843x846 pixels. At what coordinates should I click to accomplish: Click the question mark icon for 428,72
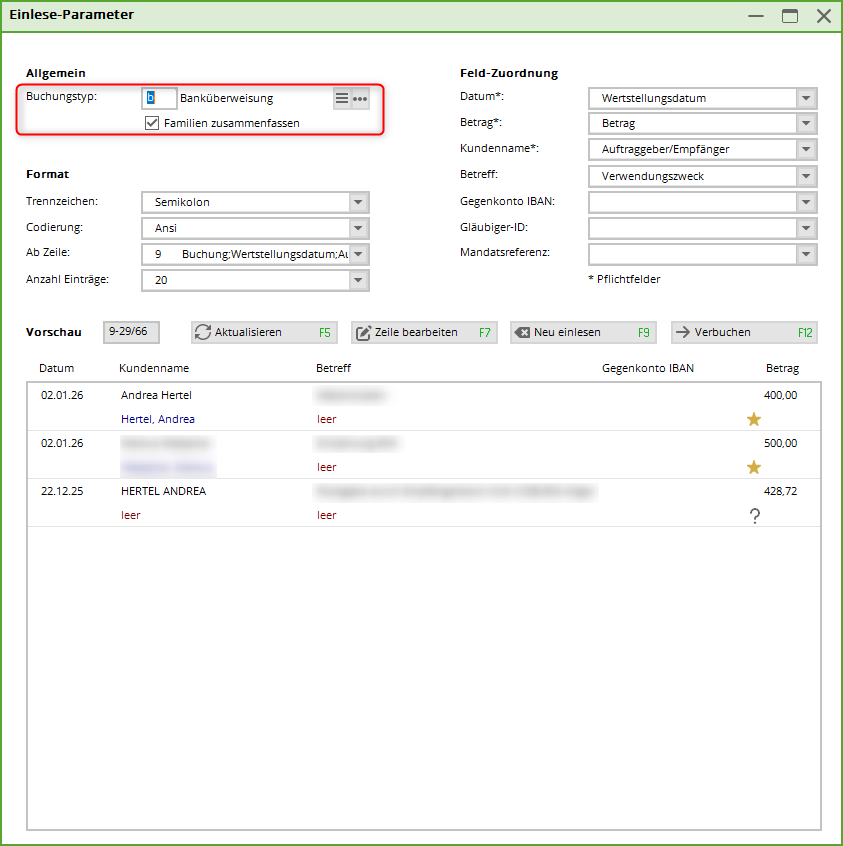[x=754, y=515]
